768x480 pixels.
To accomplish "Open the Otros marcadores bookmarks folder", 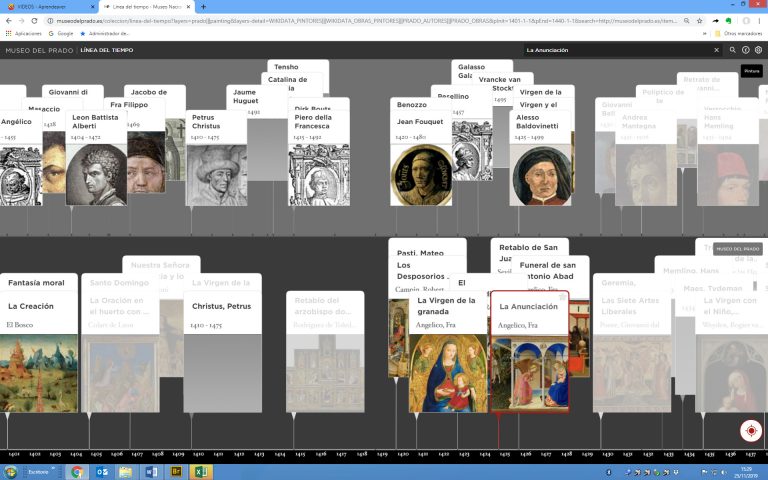I will click(739, 33).
